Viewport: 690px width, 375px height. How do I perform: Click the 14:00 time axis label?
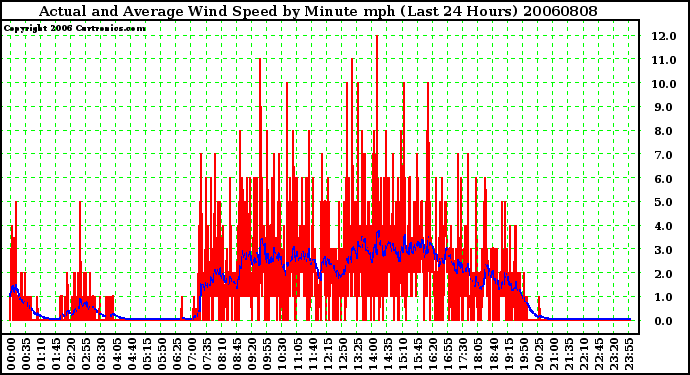(x=372, y=354)
